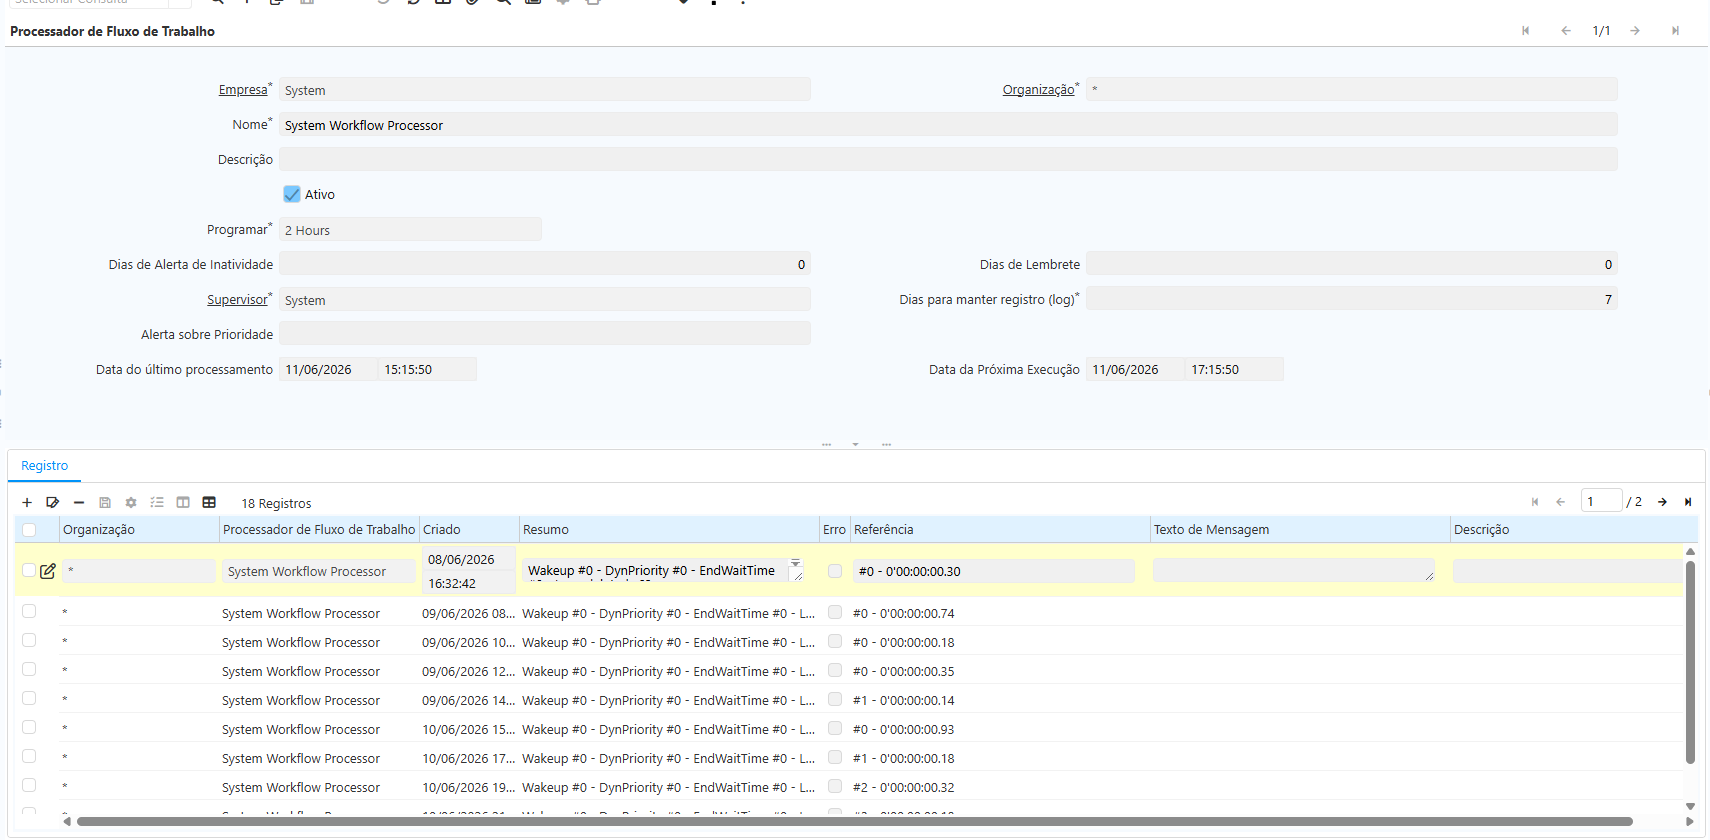The width and height of the screenshot is (1710, 840).
Task: Tick the select-all checkbox in grid header
Action: coord(29,530)
